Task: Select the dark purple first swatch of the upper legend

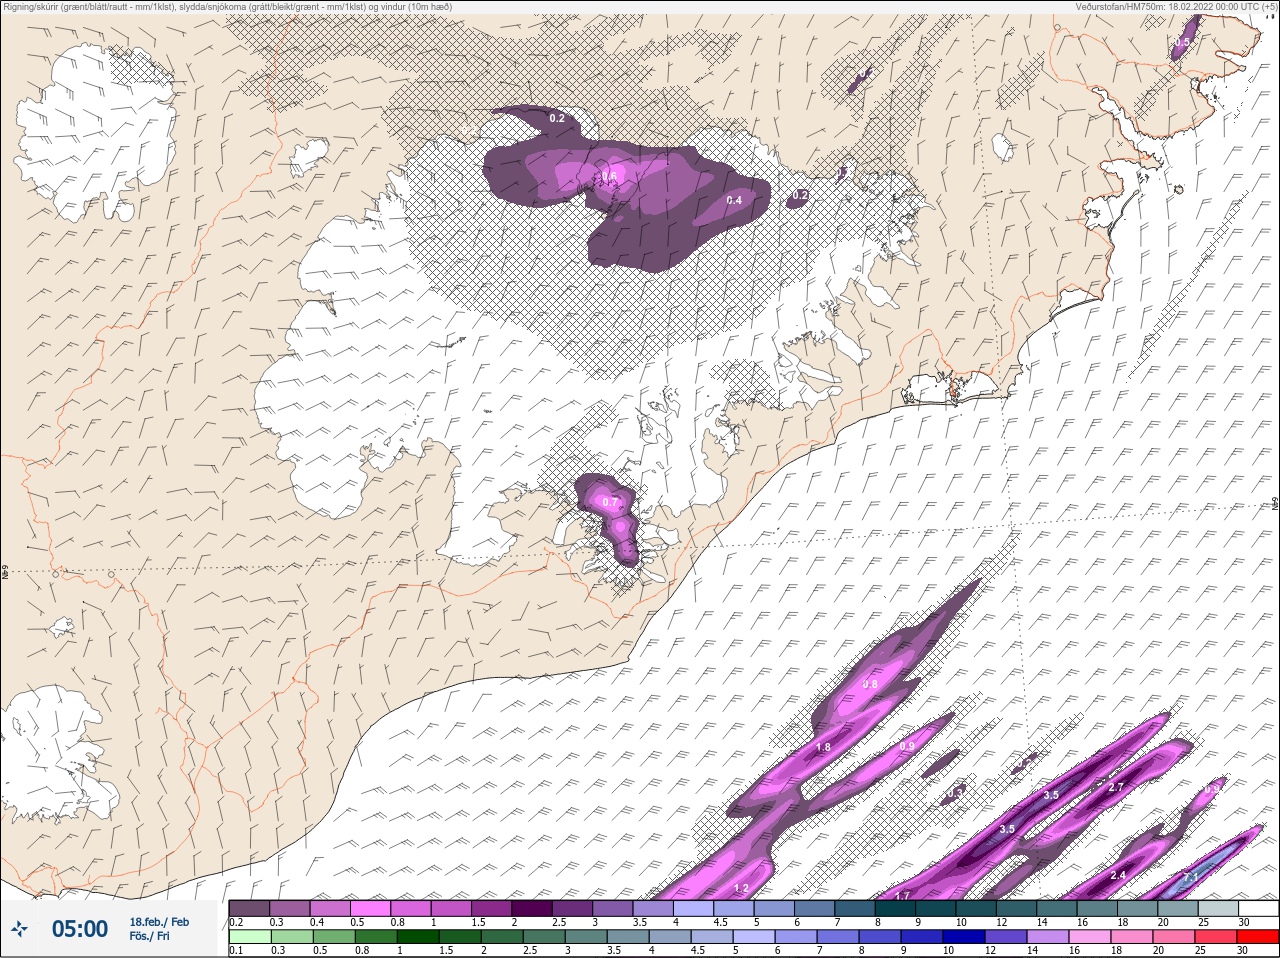Action: 249,908
